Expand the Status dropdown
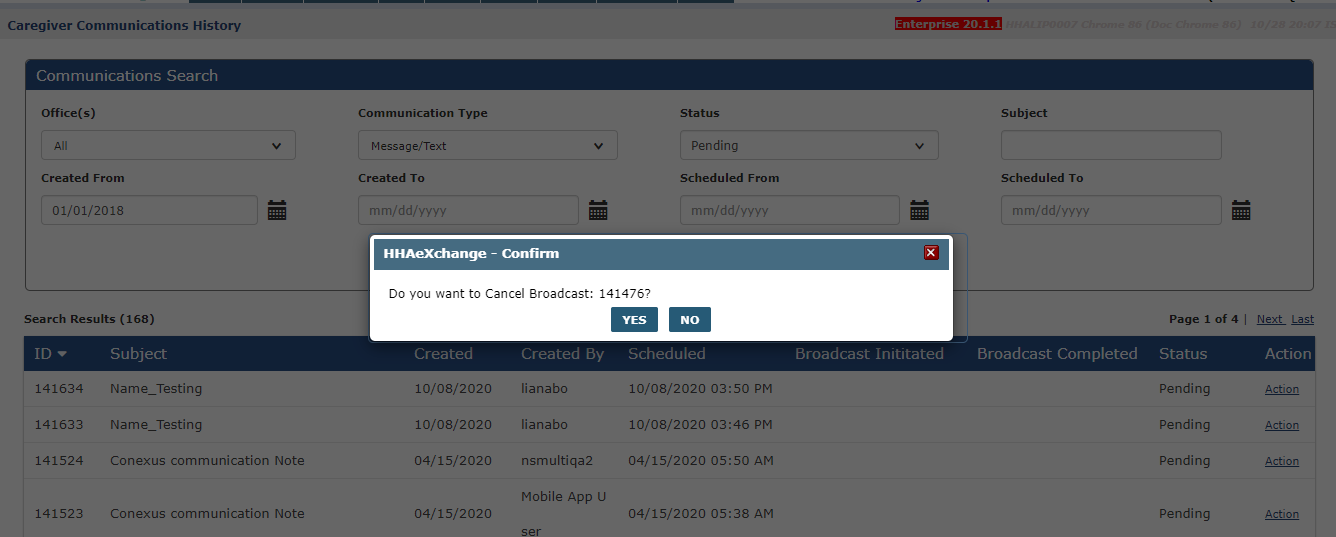This screenshot has width=1336, height=537. click(808, 145)
